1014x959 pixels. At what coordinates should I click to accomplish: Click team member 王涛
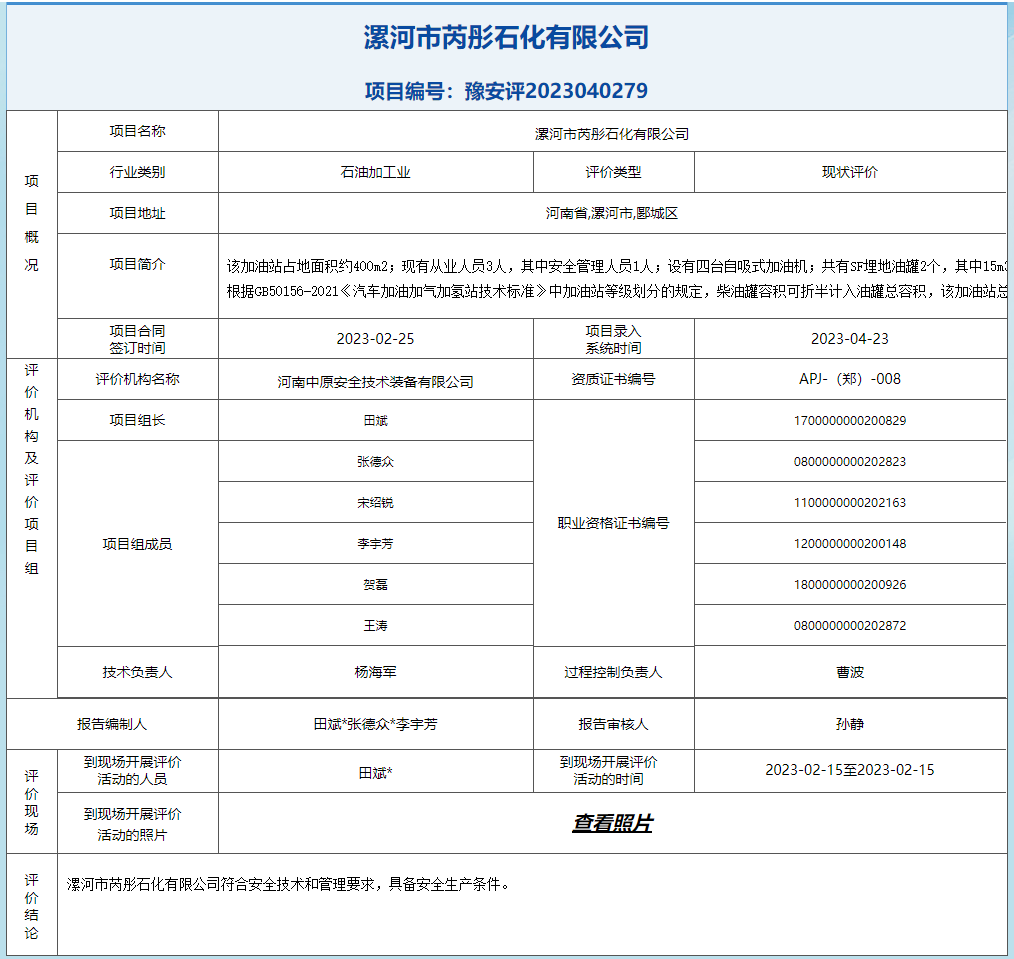(x=376, y=625)
